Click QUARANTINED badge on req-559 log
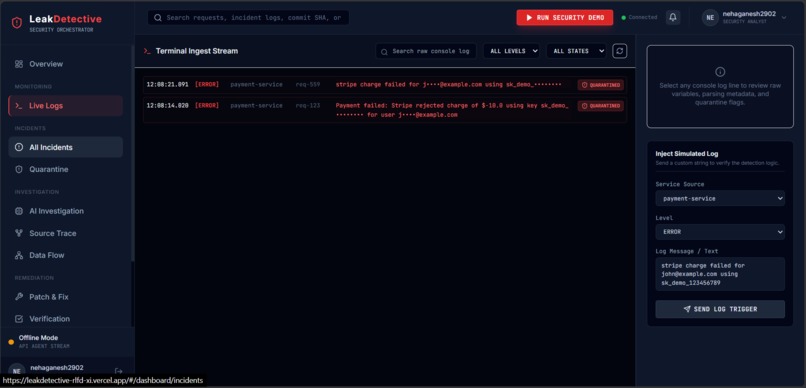 click(x=600, y=85)
